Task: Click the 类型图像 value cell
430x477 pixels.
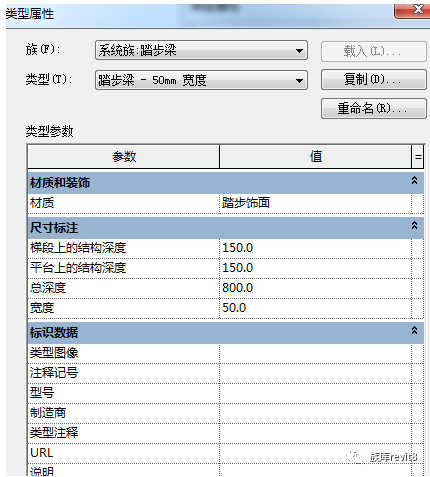Action: [x=315, y=353]
